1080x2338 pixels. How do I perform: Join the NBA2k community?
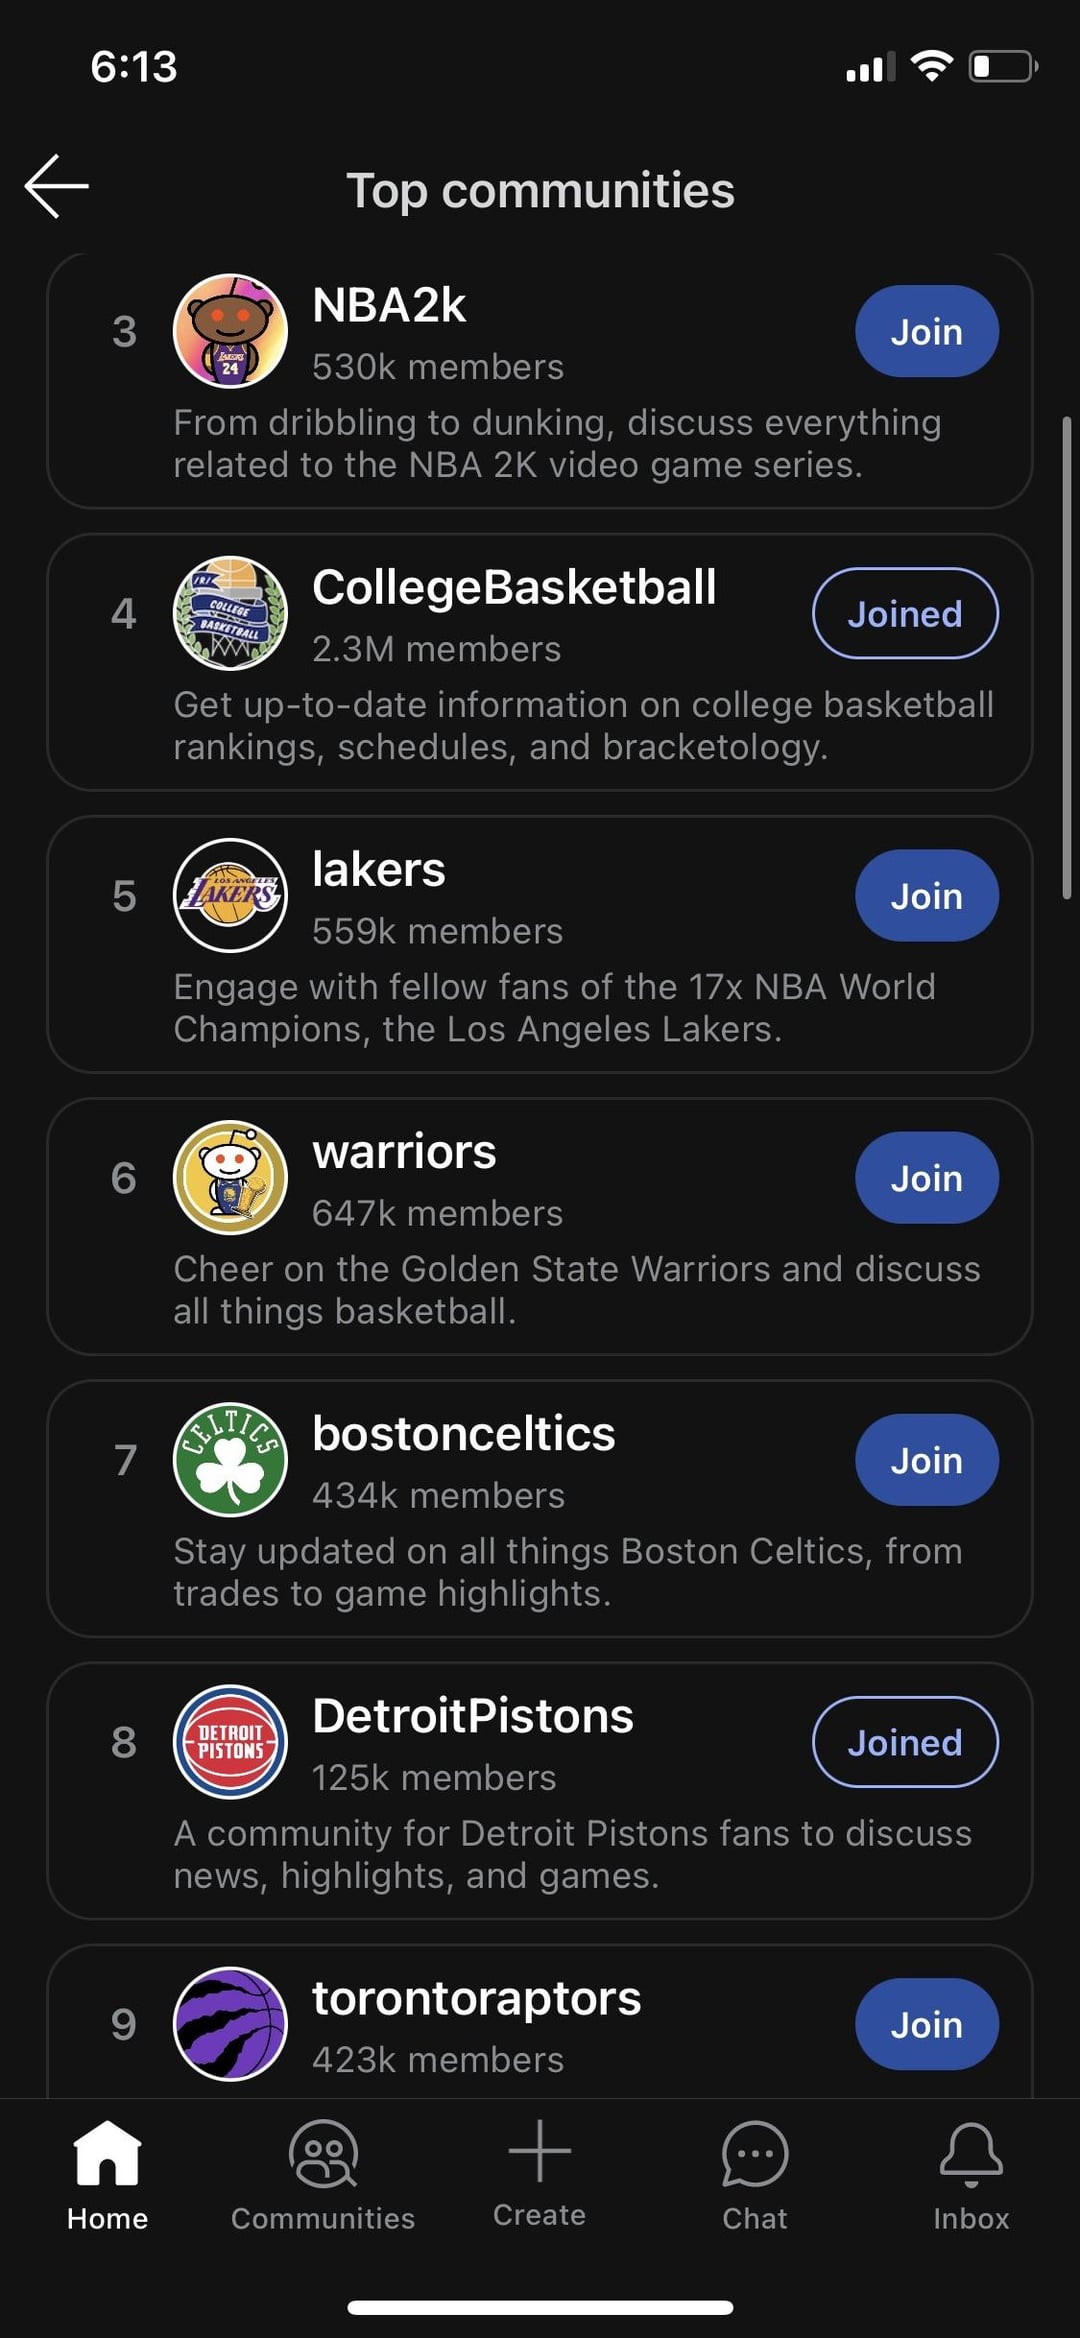[926, 331]
